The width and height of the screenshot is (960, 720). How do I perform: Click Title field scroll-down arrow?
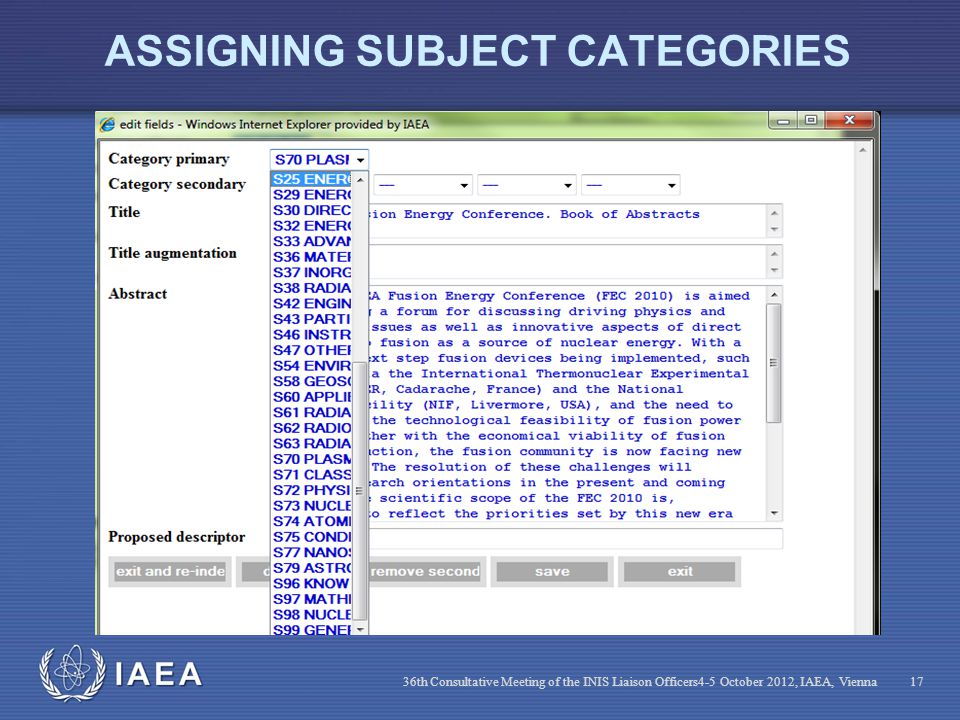click(x=774, y=230)
